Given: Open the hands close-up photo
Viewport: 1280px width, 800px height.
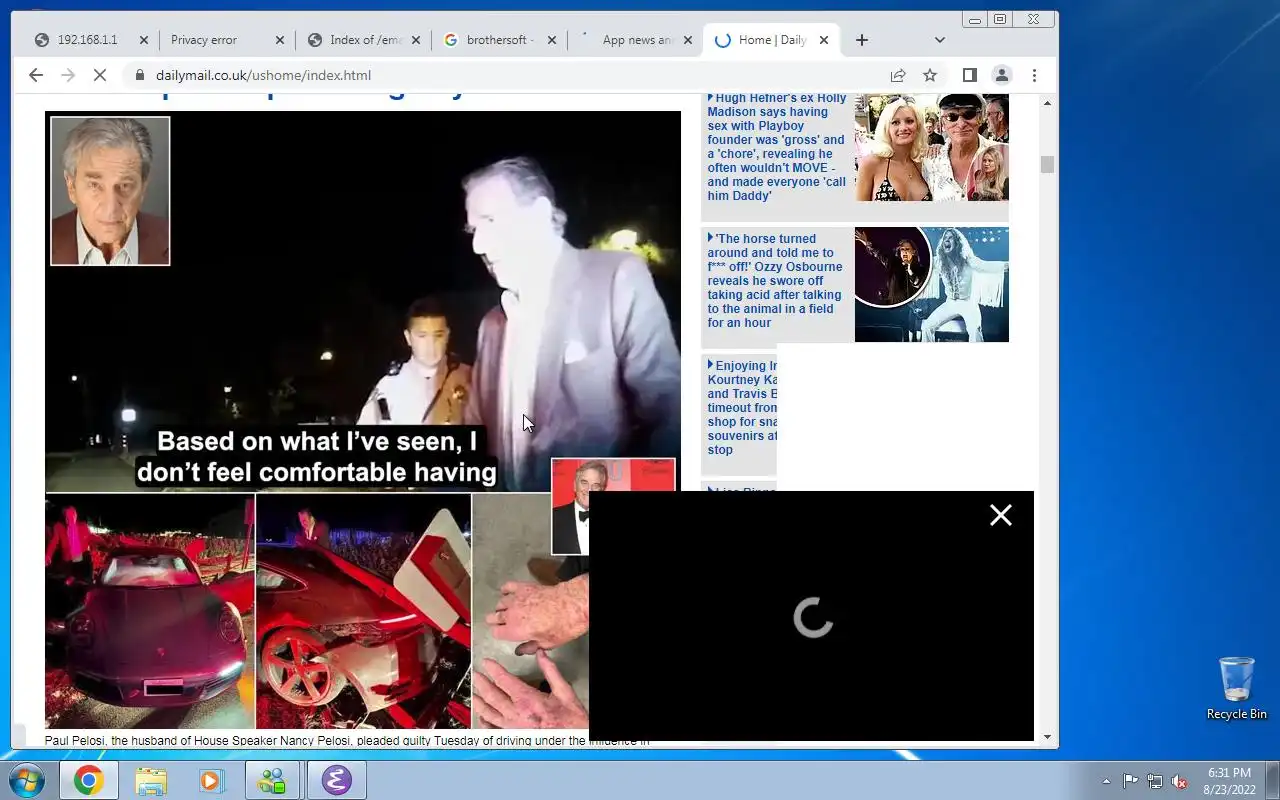Looking at the screenshot, I should (530, 640).
